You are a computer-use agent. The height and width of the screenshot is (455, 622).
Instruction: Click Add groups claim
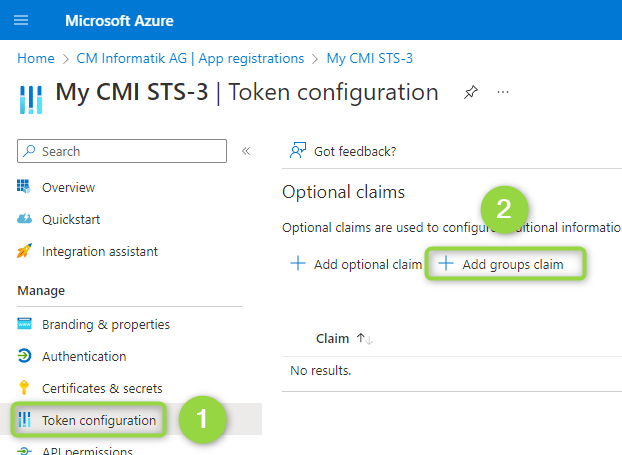point(513,264)
